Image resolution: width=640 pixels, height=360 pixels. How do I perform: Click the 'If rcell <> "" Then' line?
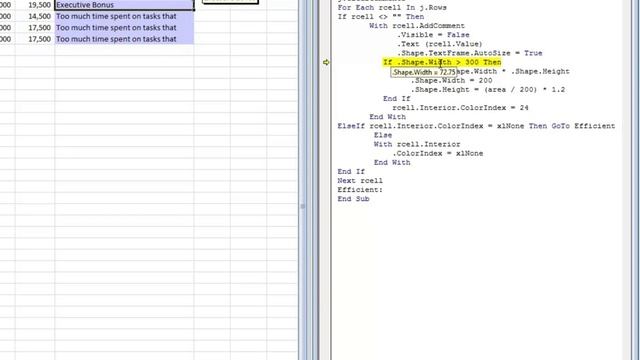tap(381, 17)
